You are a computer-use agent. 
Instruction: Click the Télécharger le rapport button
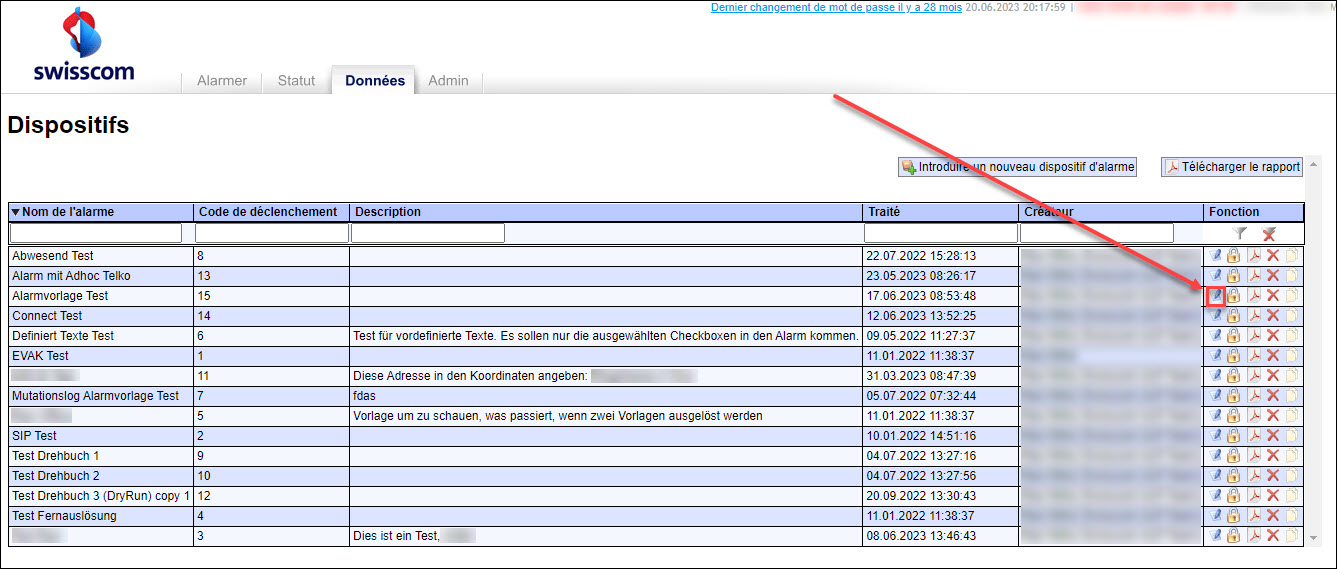tap(1232, 167)
